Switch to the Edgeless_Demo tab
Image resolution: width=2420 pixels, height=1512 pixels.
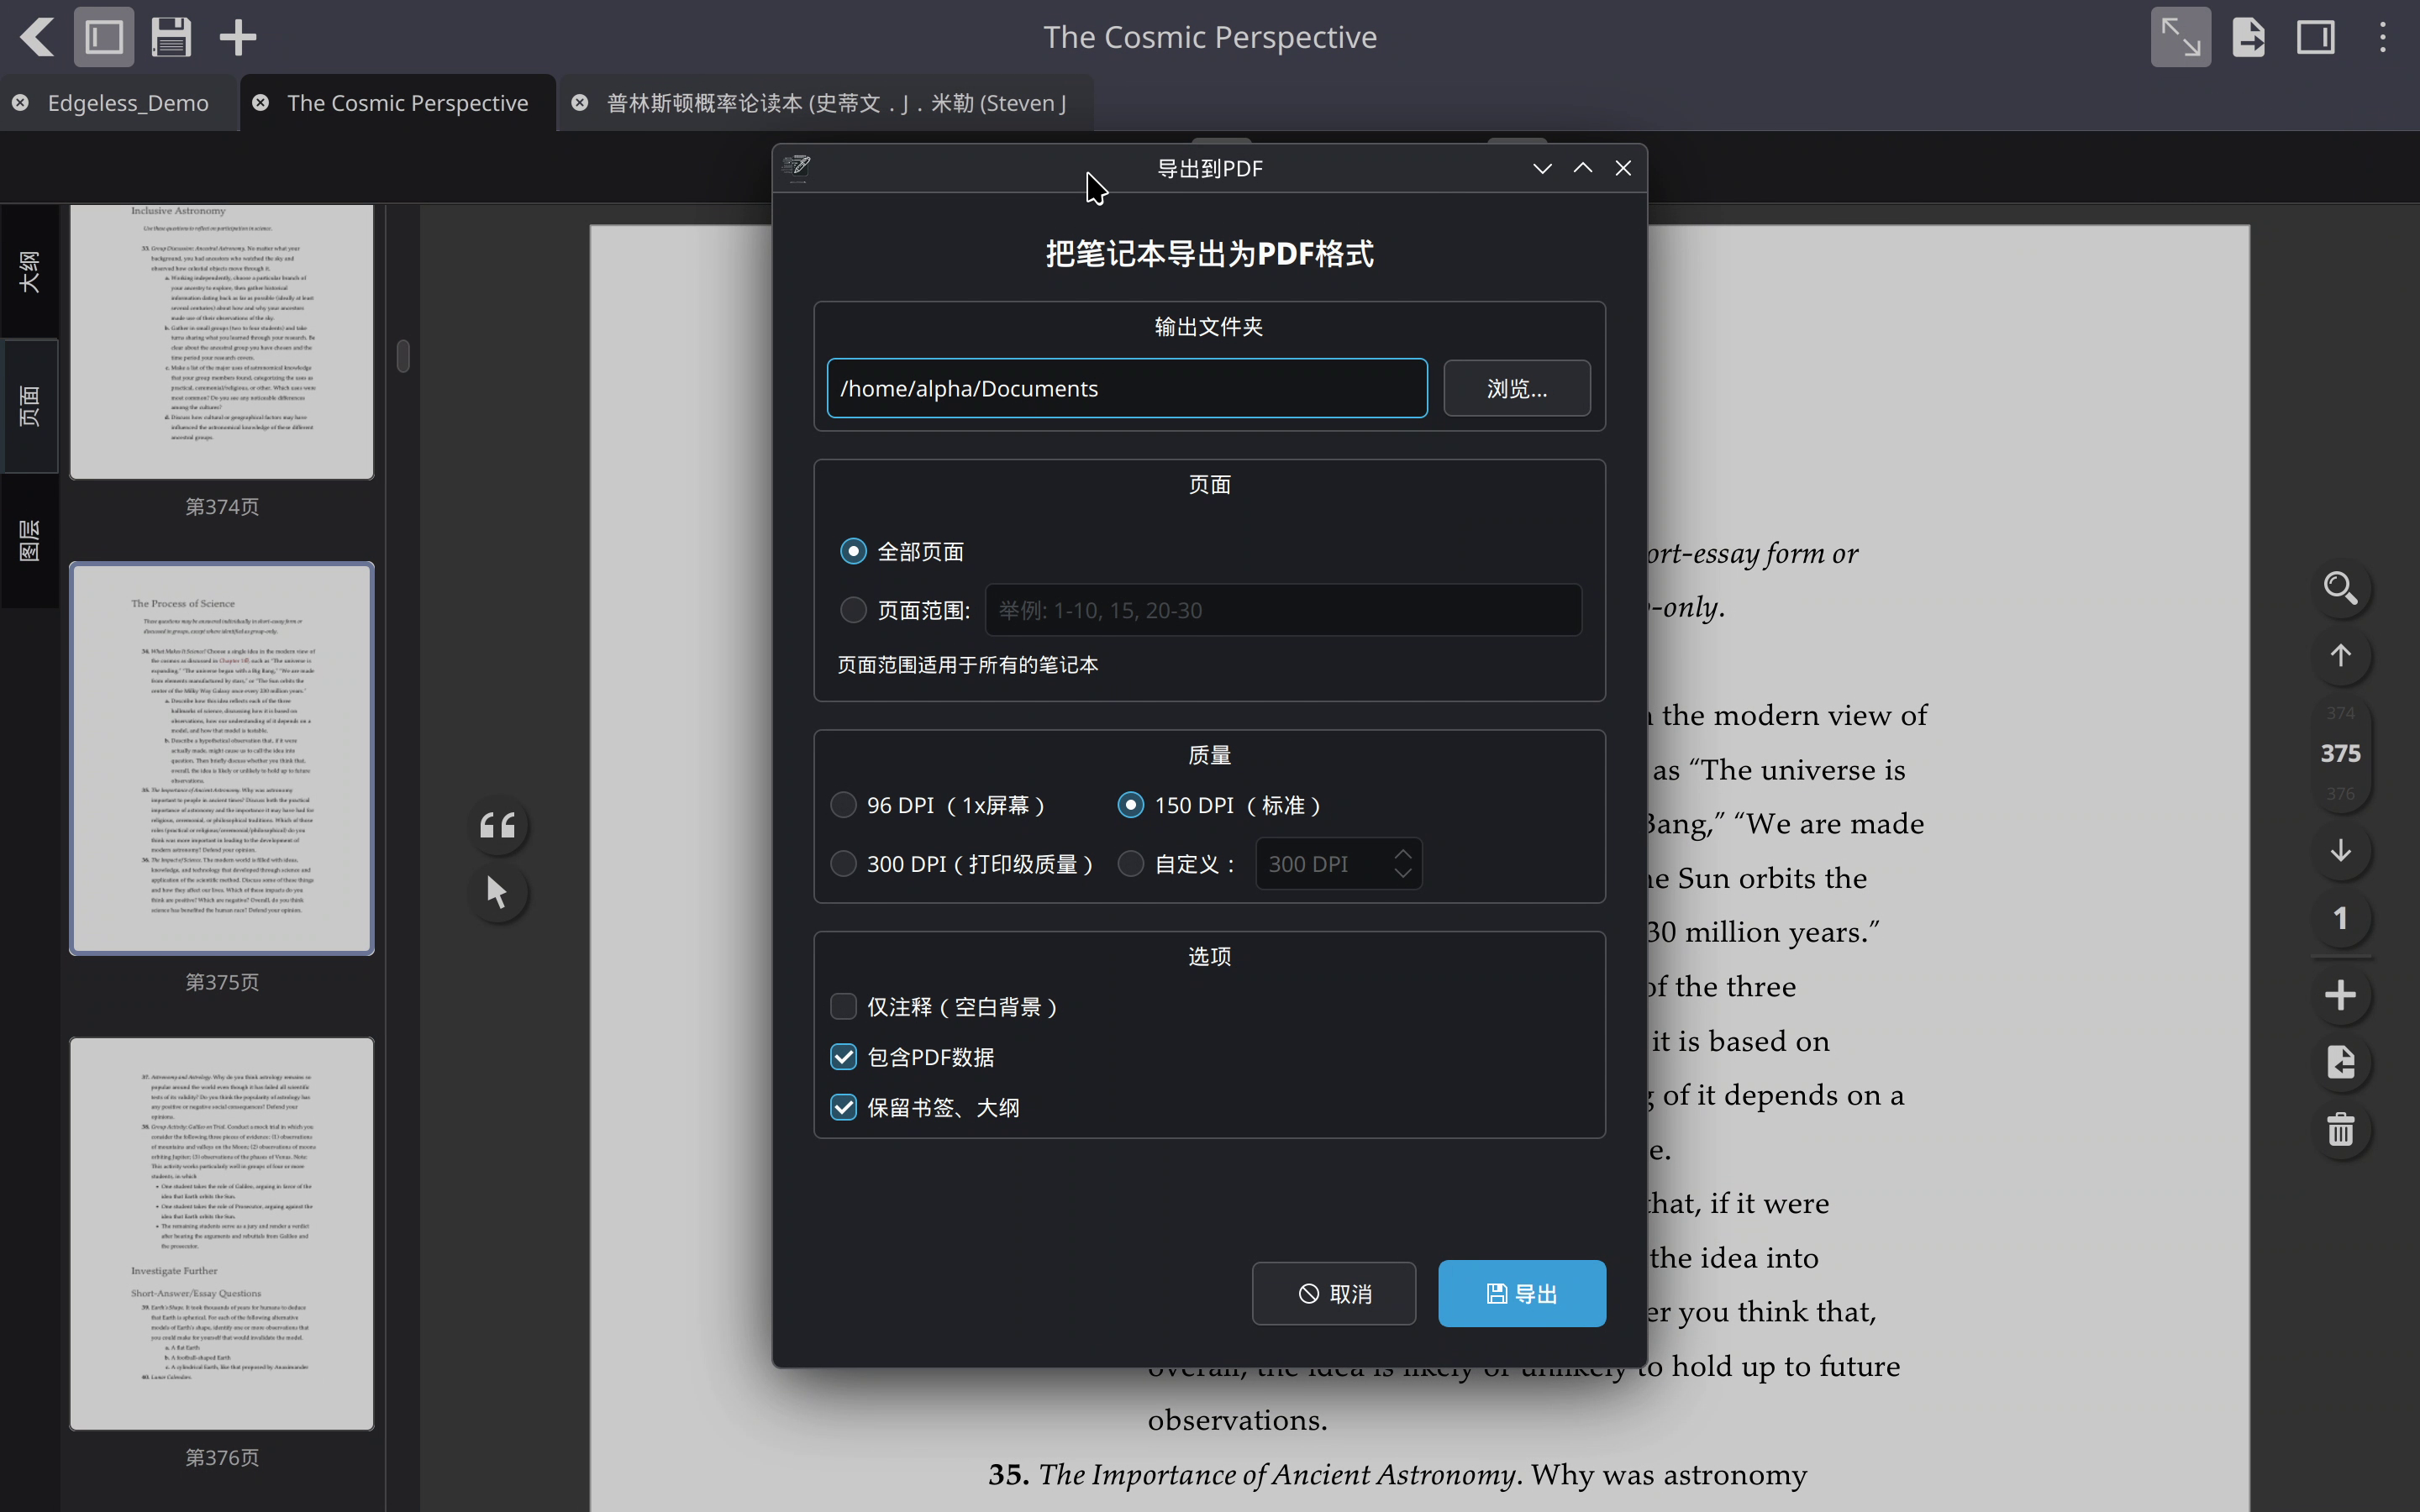click(x=128, y=103)
